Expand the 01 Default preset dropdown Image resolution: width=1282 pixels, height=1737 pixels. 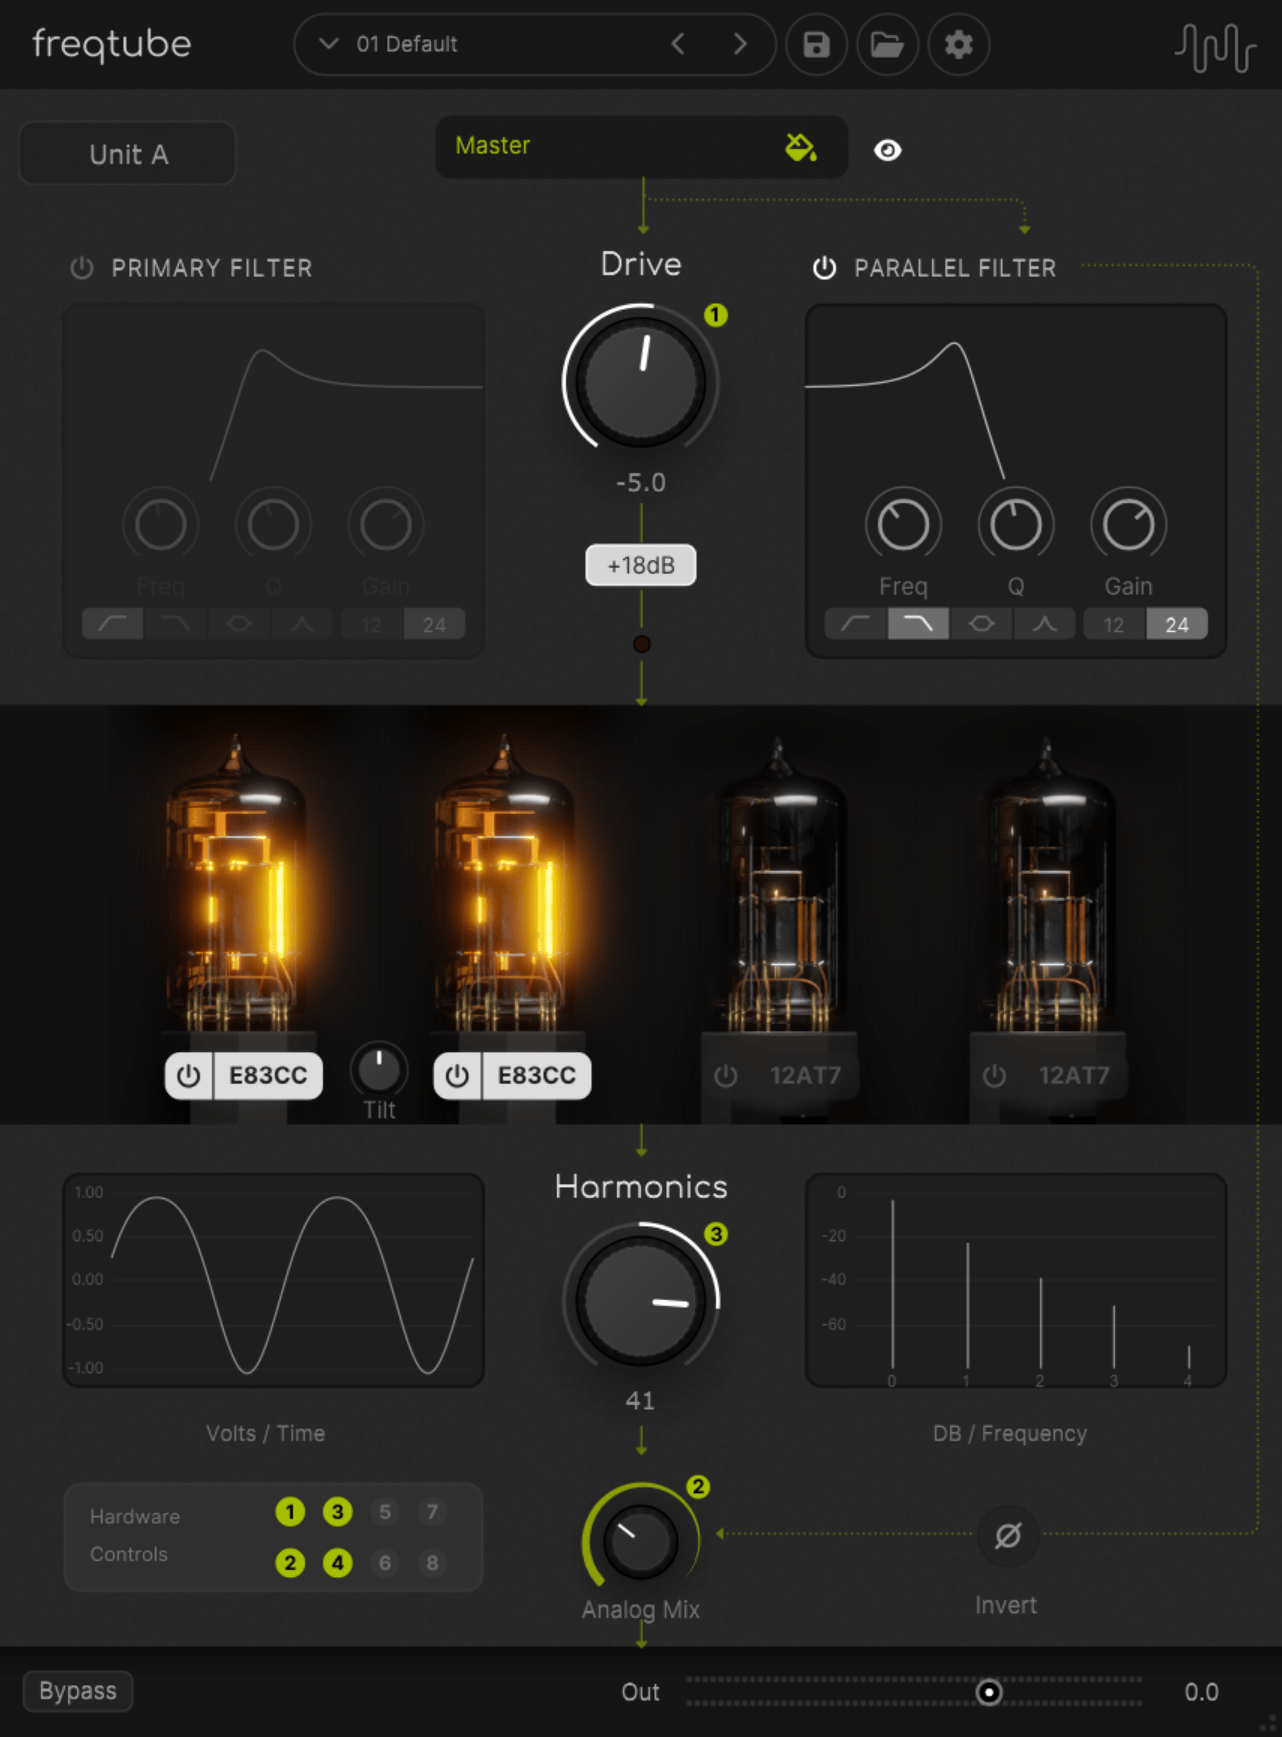[328, 44]
